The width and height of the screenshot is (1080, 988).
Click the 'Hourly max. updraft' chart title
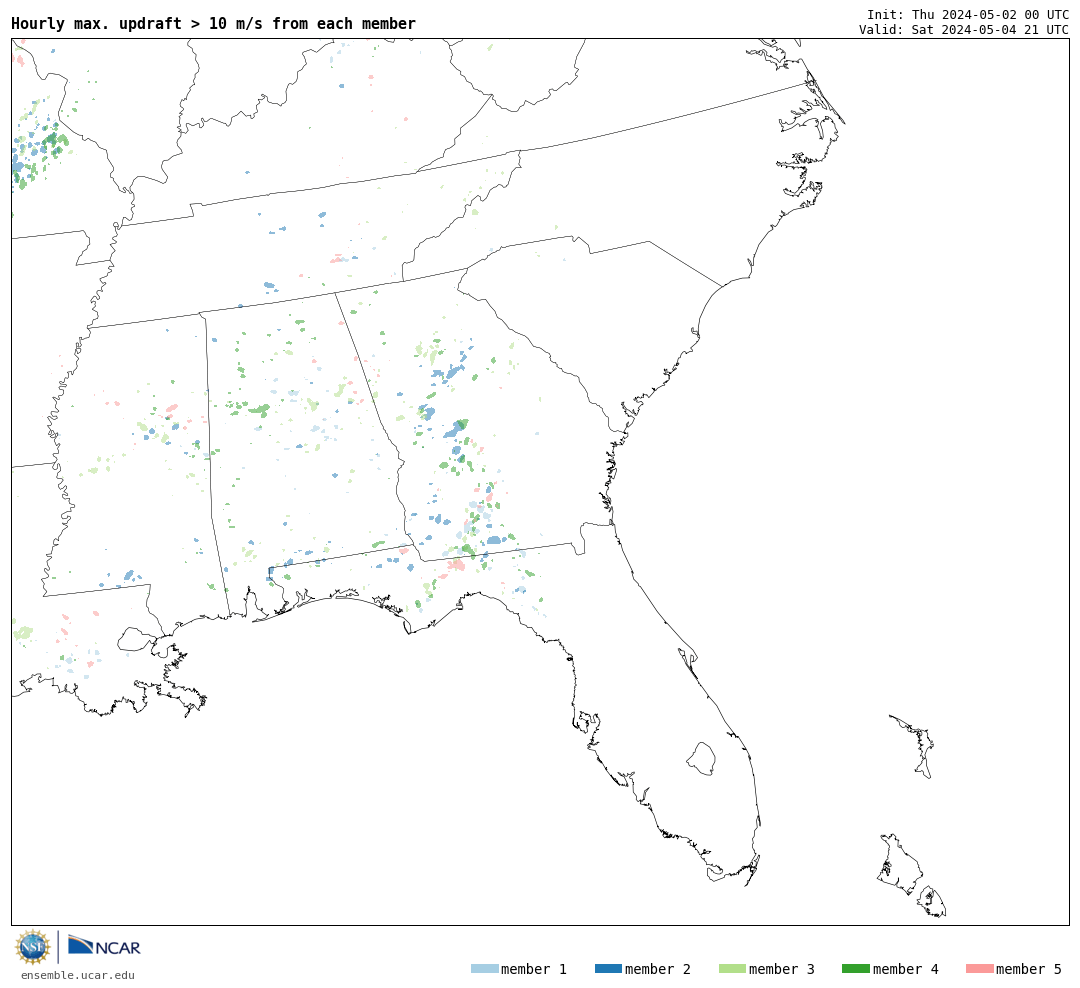point(214,24)
